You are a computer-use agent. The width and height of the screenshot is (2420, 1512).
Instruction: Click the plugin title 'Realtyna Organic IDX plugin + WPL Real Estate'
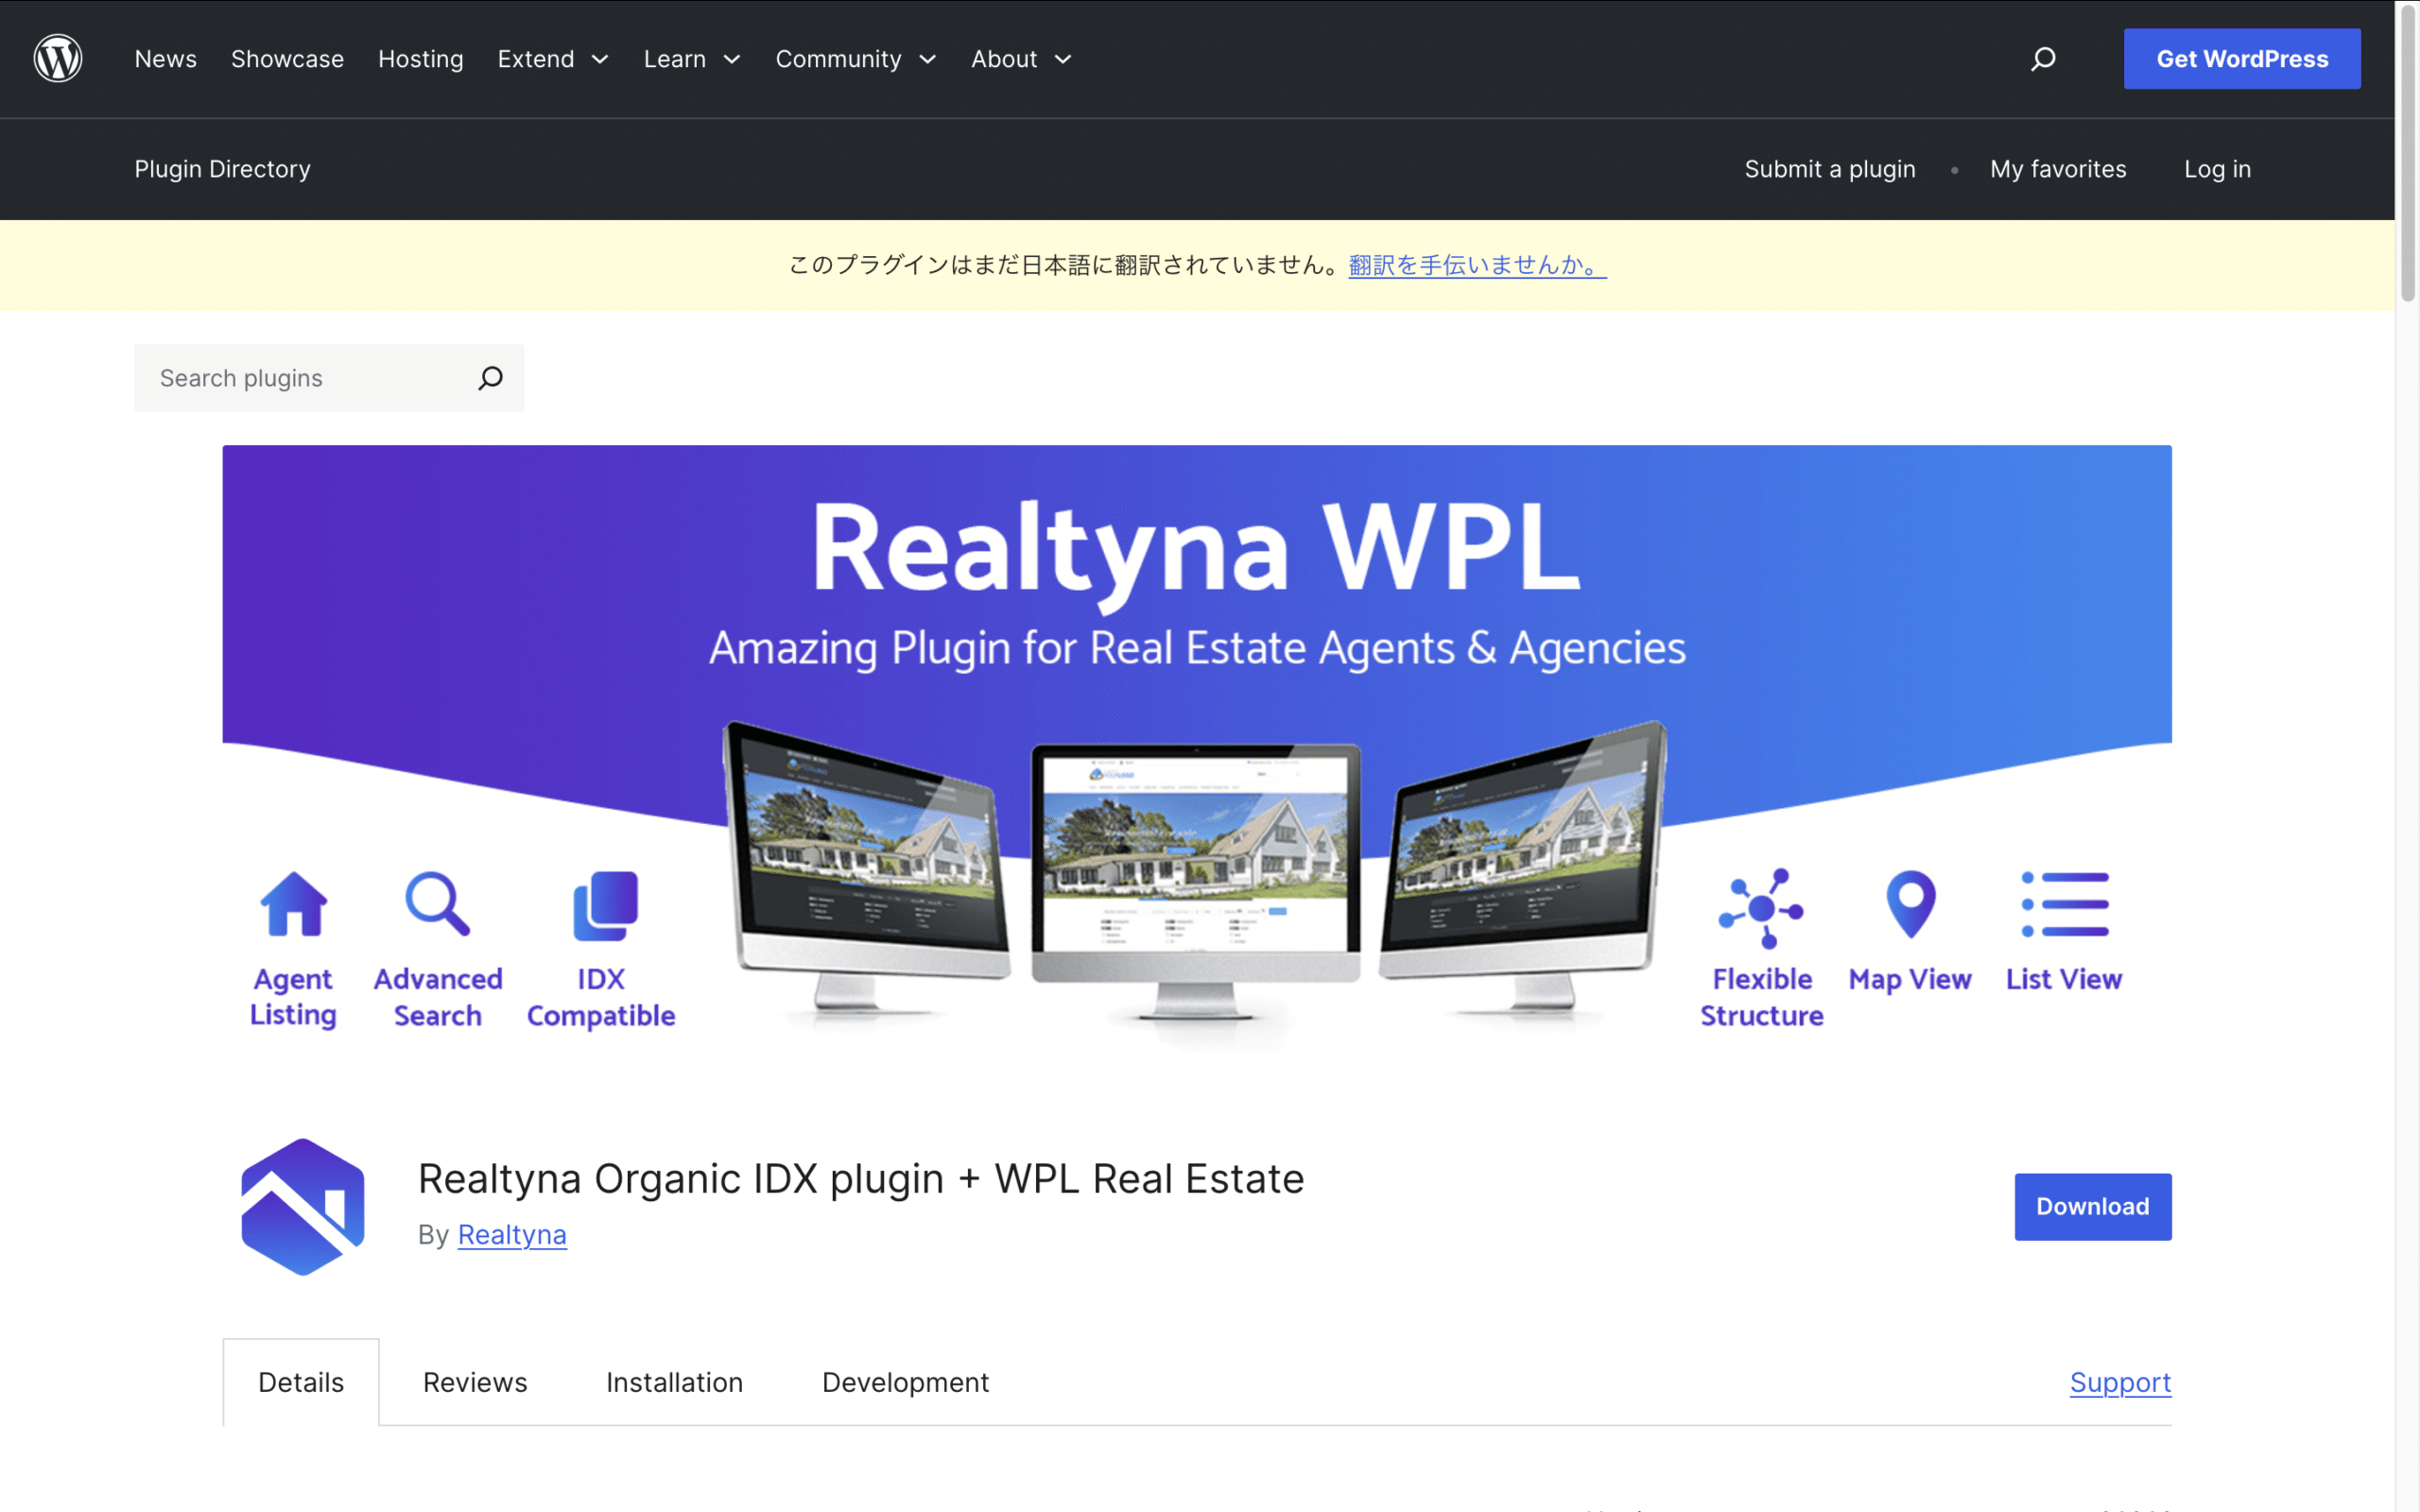point(861,1179)
